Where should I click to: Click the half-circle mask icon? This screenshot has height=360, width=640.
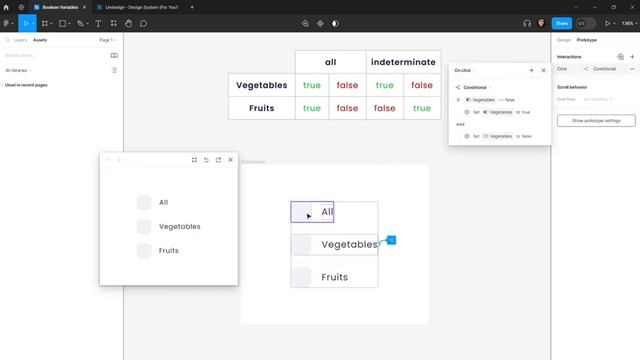pos(335,24)
